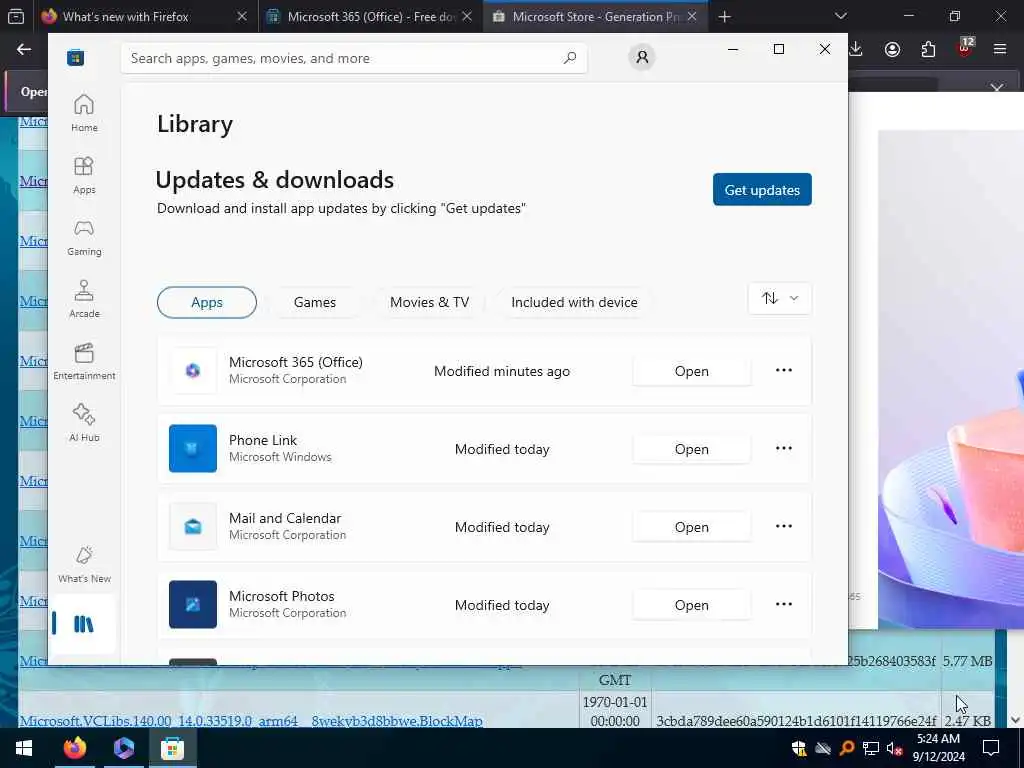Click the Microsoft Photos app icon
This screenshot has width=1024, height=768.
[x=193, y=605]
